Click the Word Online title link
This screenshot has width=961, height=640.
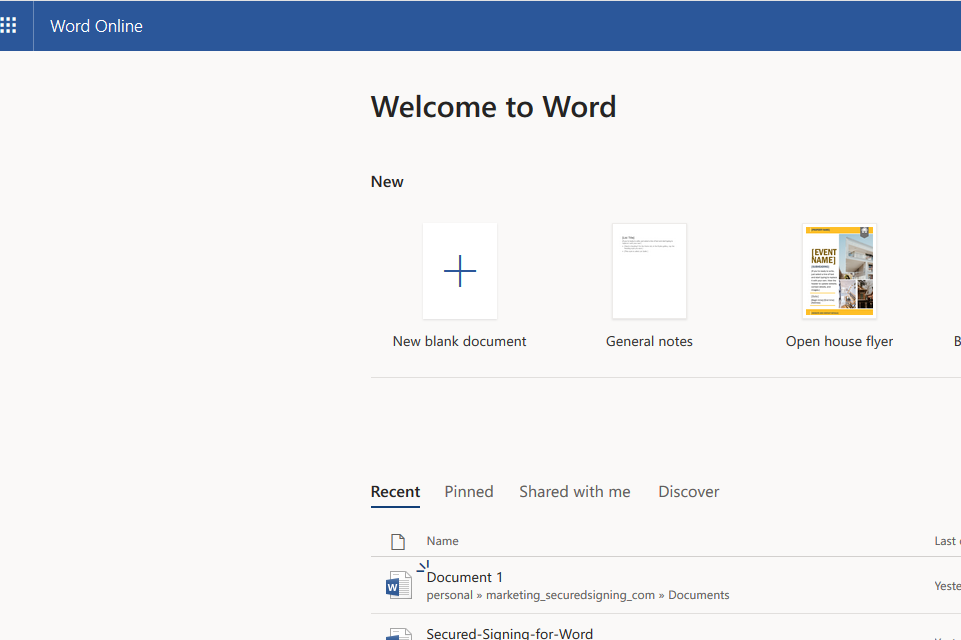coord(96,26)
